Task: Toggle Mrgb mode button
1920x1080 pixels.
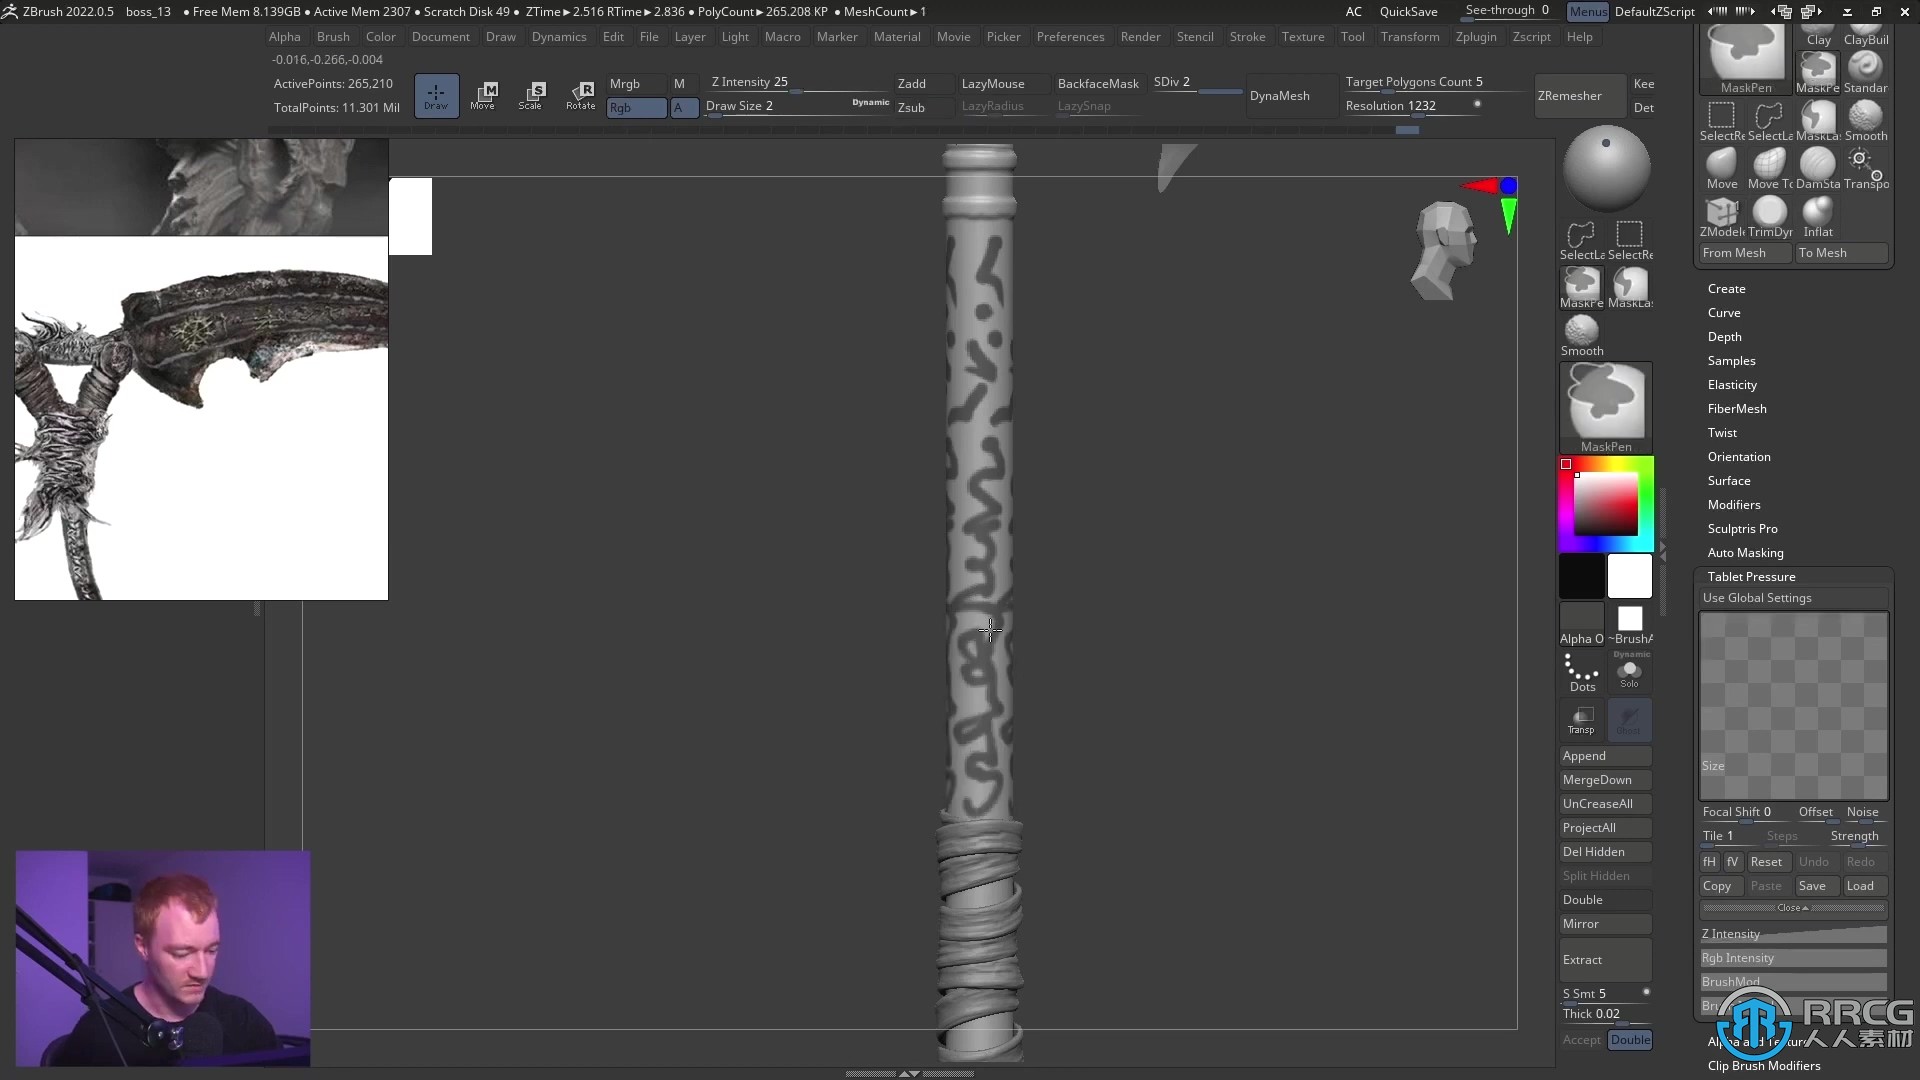Action: pyautogui.click(x=626, y=82)
